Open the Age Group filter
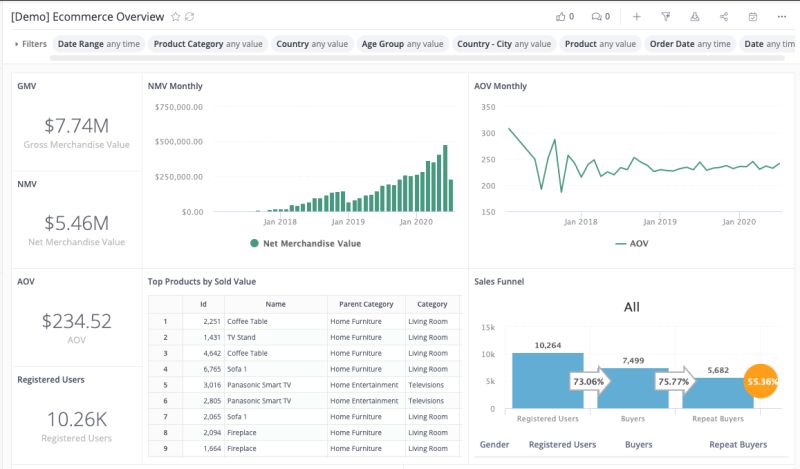800x469 pixels. tap(403, 44)
